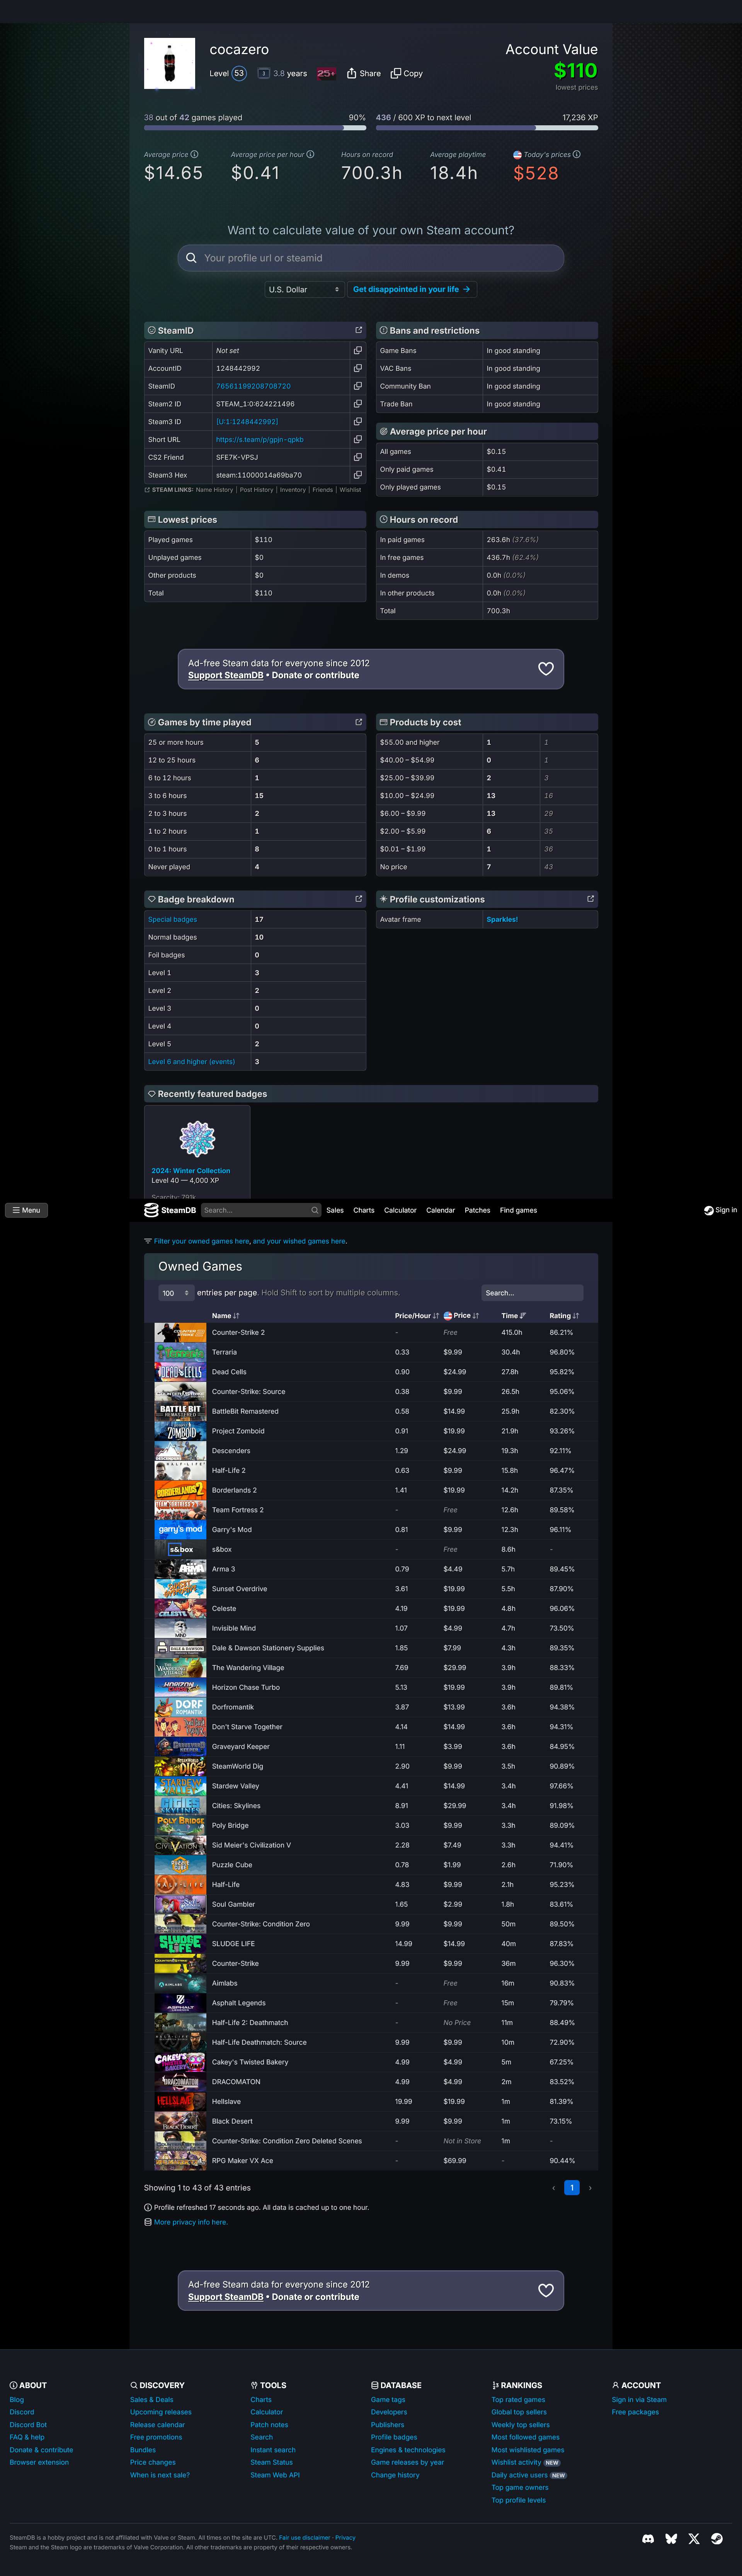Focus the Owned Games table search field
This screenshot has width=742, height=2576.
(532, 1293)
